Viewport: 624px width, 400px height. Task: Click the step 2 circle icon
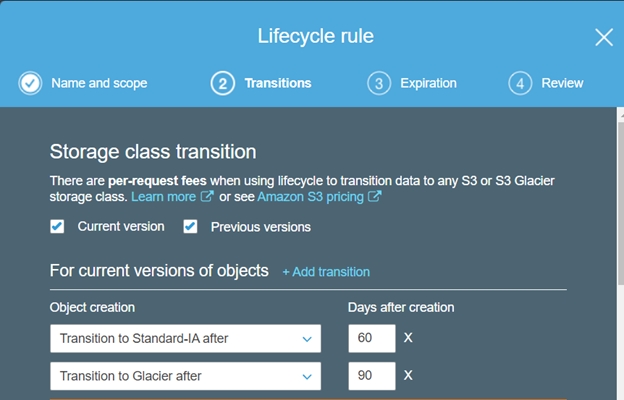tap(223, 83)
